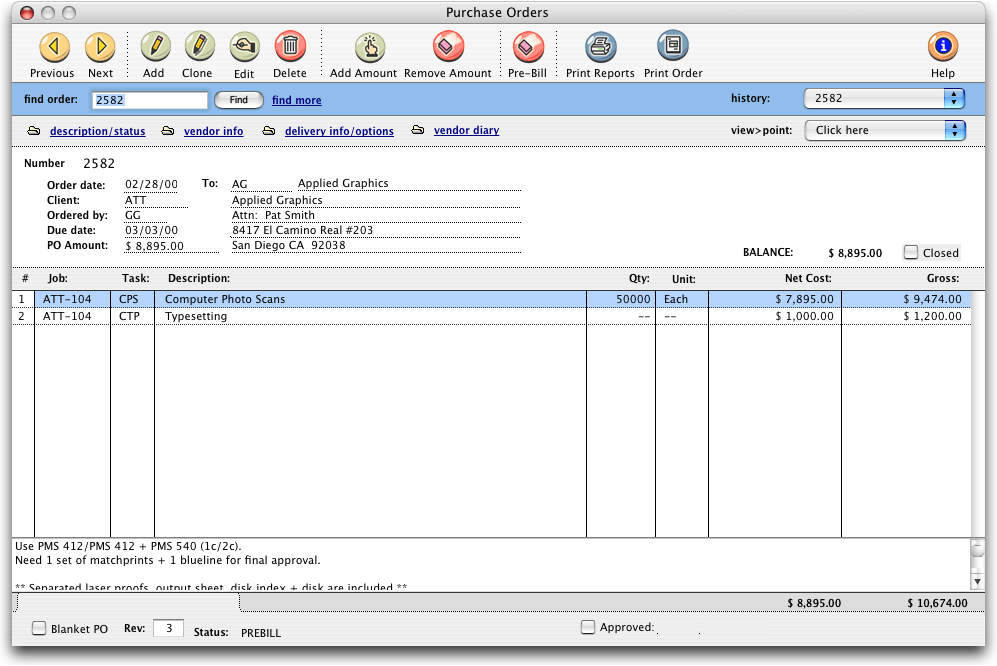
Task: Delete this purchase order via trash icon
Action: (x=290, y=46)
